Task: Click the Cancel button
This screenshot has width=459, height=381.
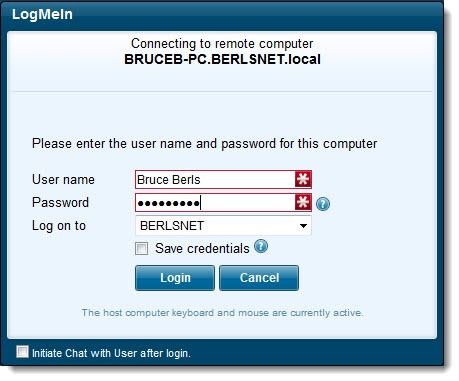Action: [x=259, y=278]
